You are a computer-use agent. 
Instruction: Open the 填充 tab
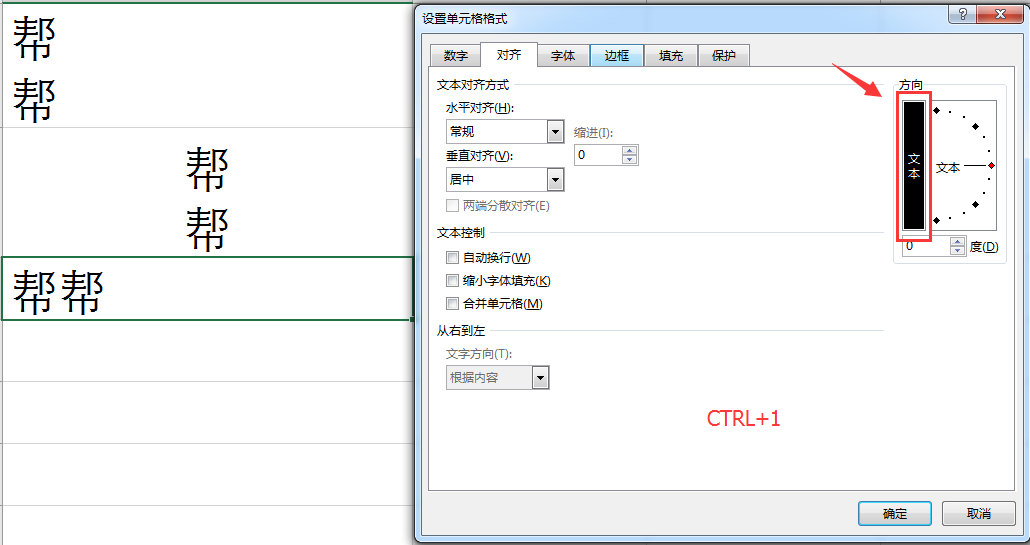pos(671,56)
